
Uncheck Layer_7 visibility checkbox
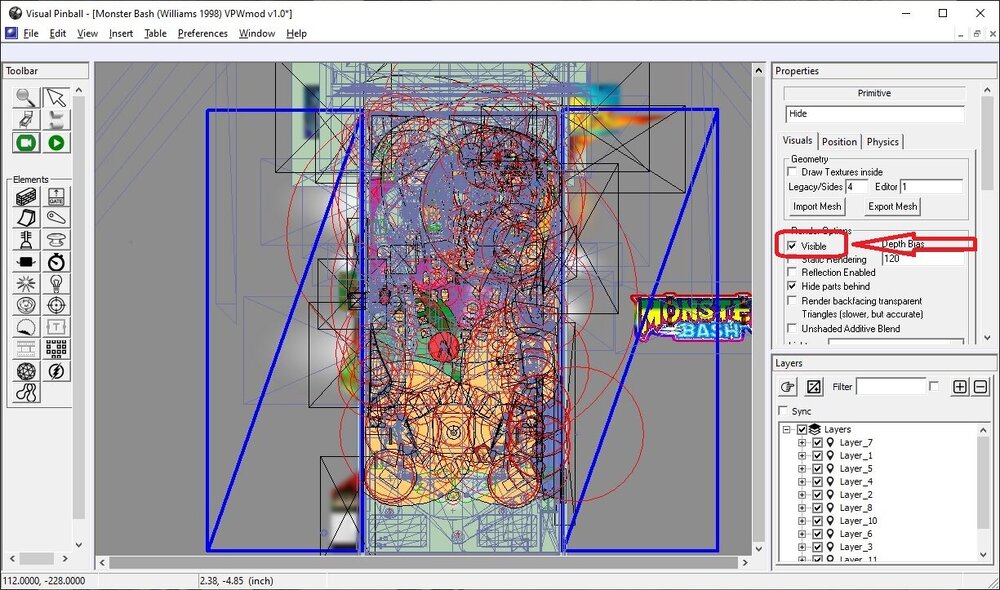tap(818, 443)
